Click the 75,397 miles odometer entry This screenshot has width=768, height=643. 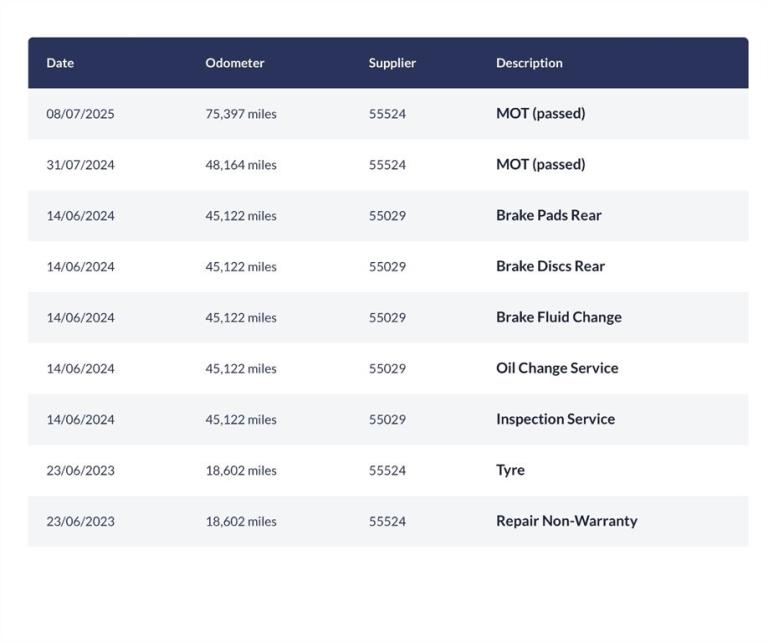pyautogui.click(x=241, y=114)
